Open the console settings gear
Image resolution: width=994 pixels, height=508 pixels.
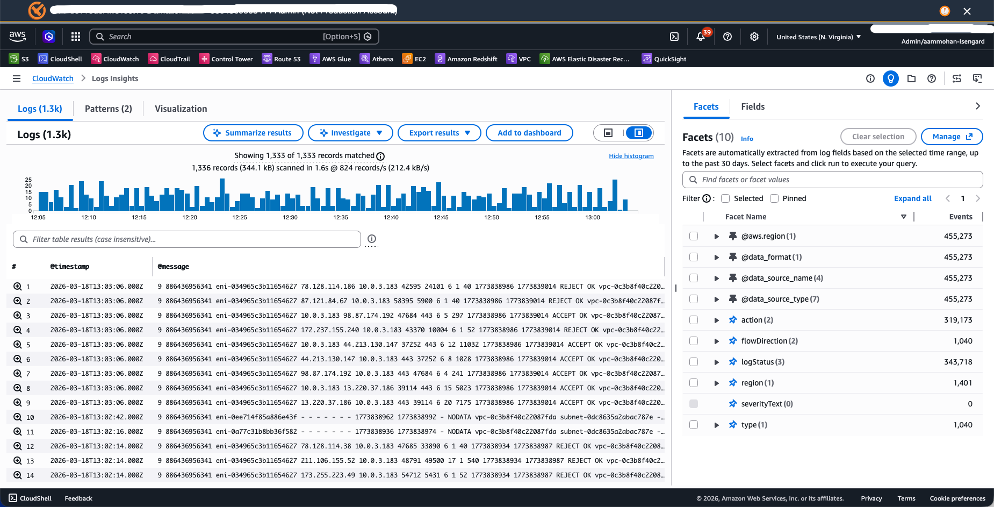point(754,37)
